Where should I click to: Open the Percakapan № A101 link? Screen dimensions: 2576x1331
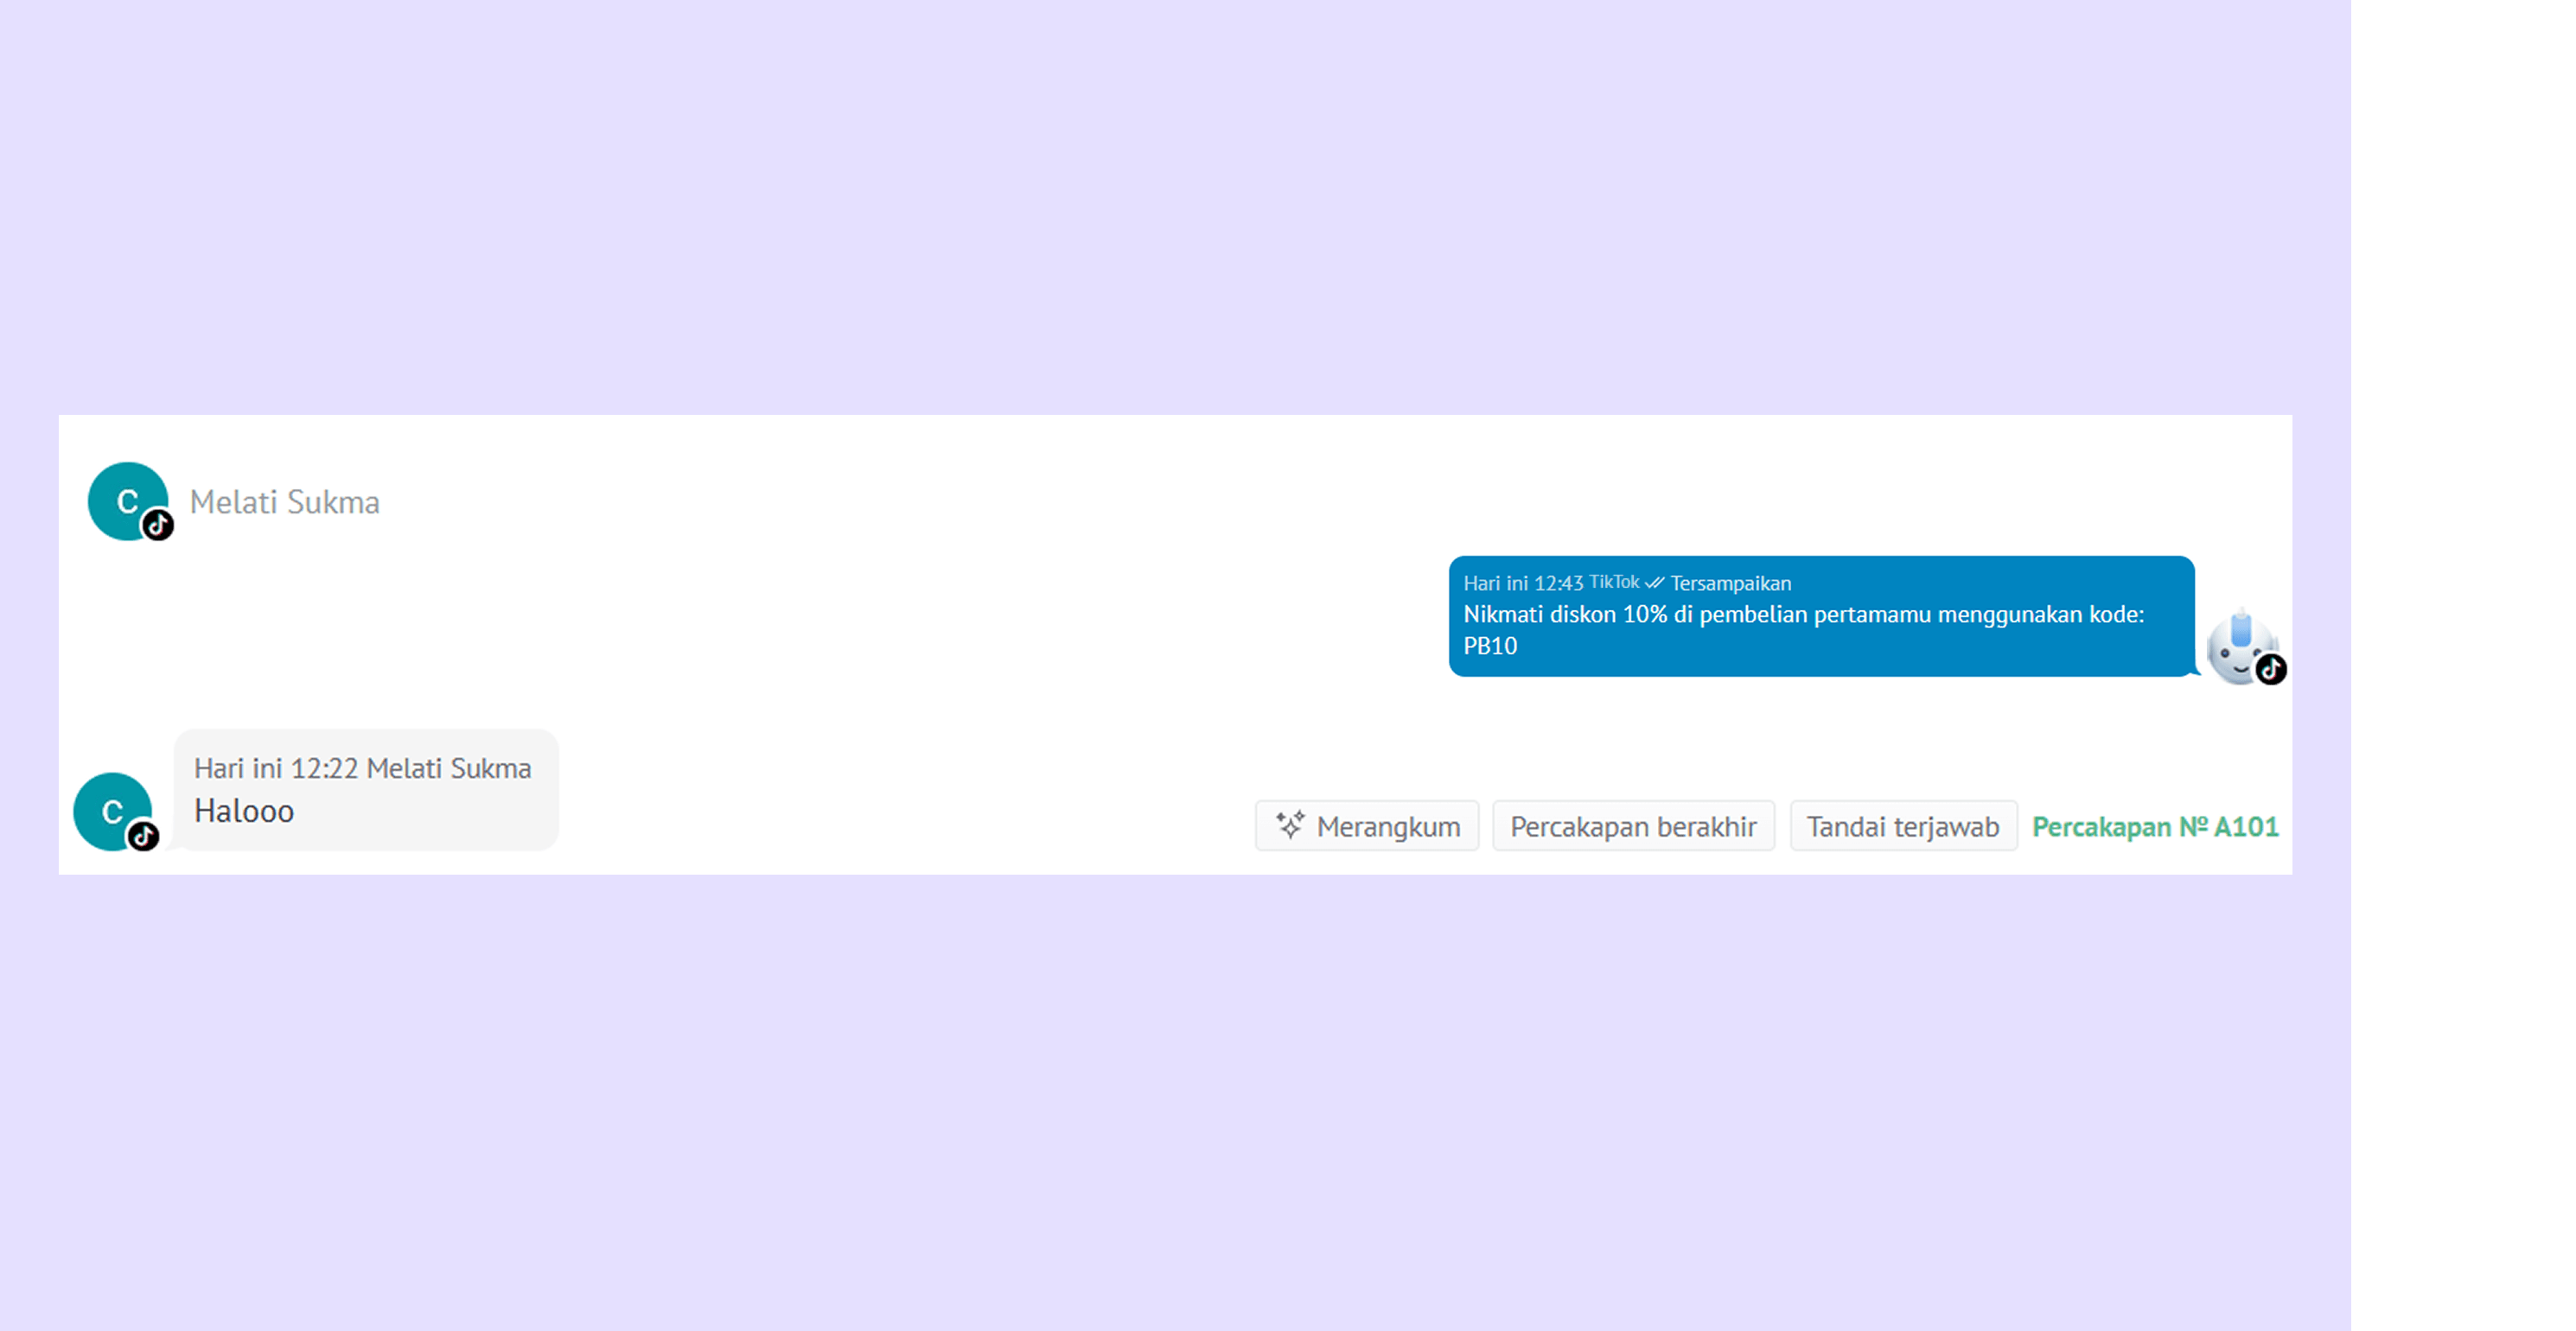[2155, 827]
